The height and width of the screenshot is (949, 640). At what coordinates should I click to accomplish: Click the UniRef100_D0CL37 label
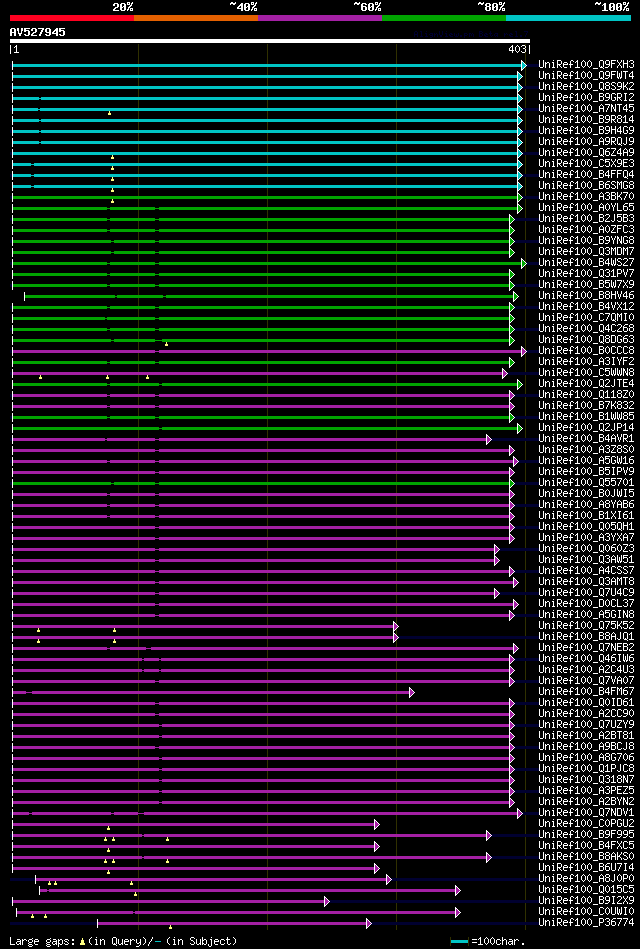[x=586, y=604]
